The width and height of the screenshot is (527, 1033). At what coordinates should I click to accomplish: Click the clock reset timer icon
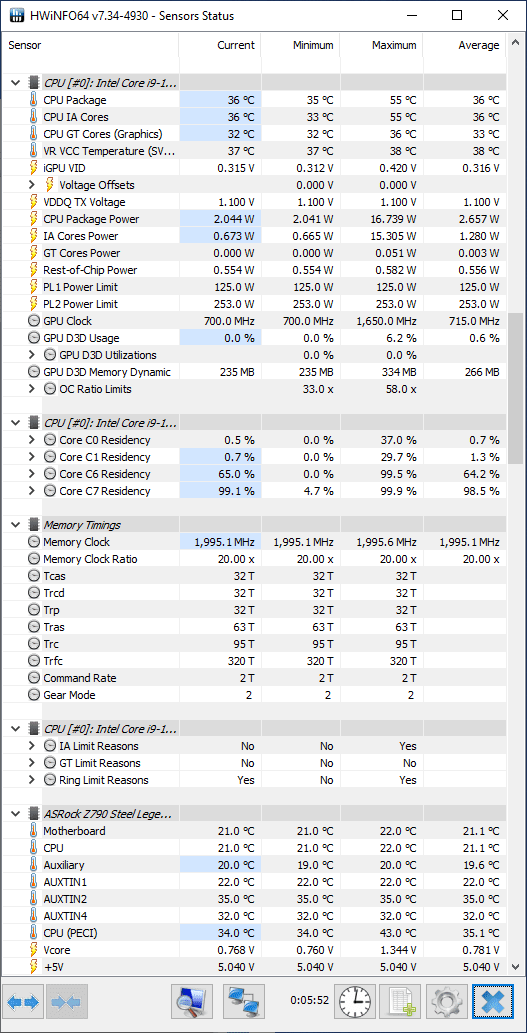point(355,1002)
